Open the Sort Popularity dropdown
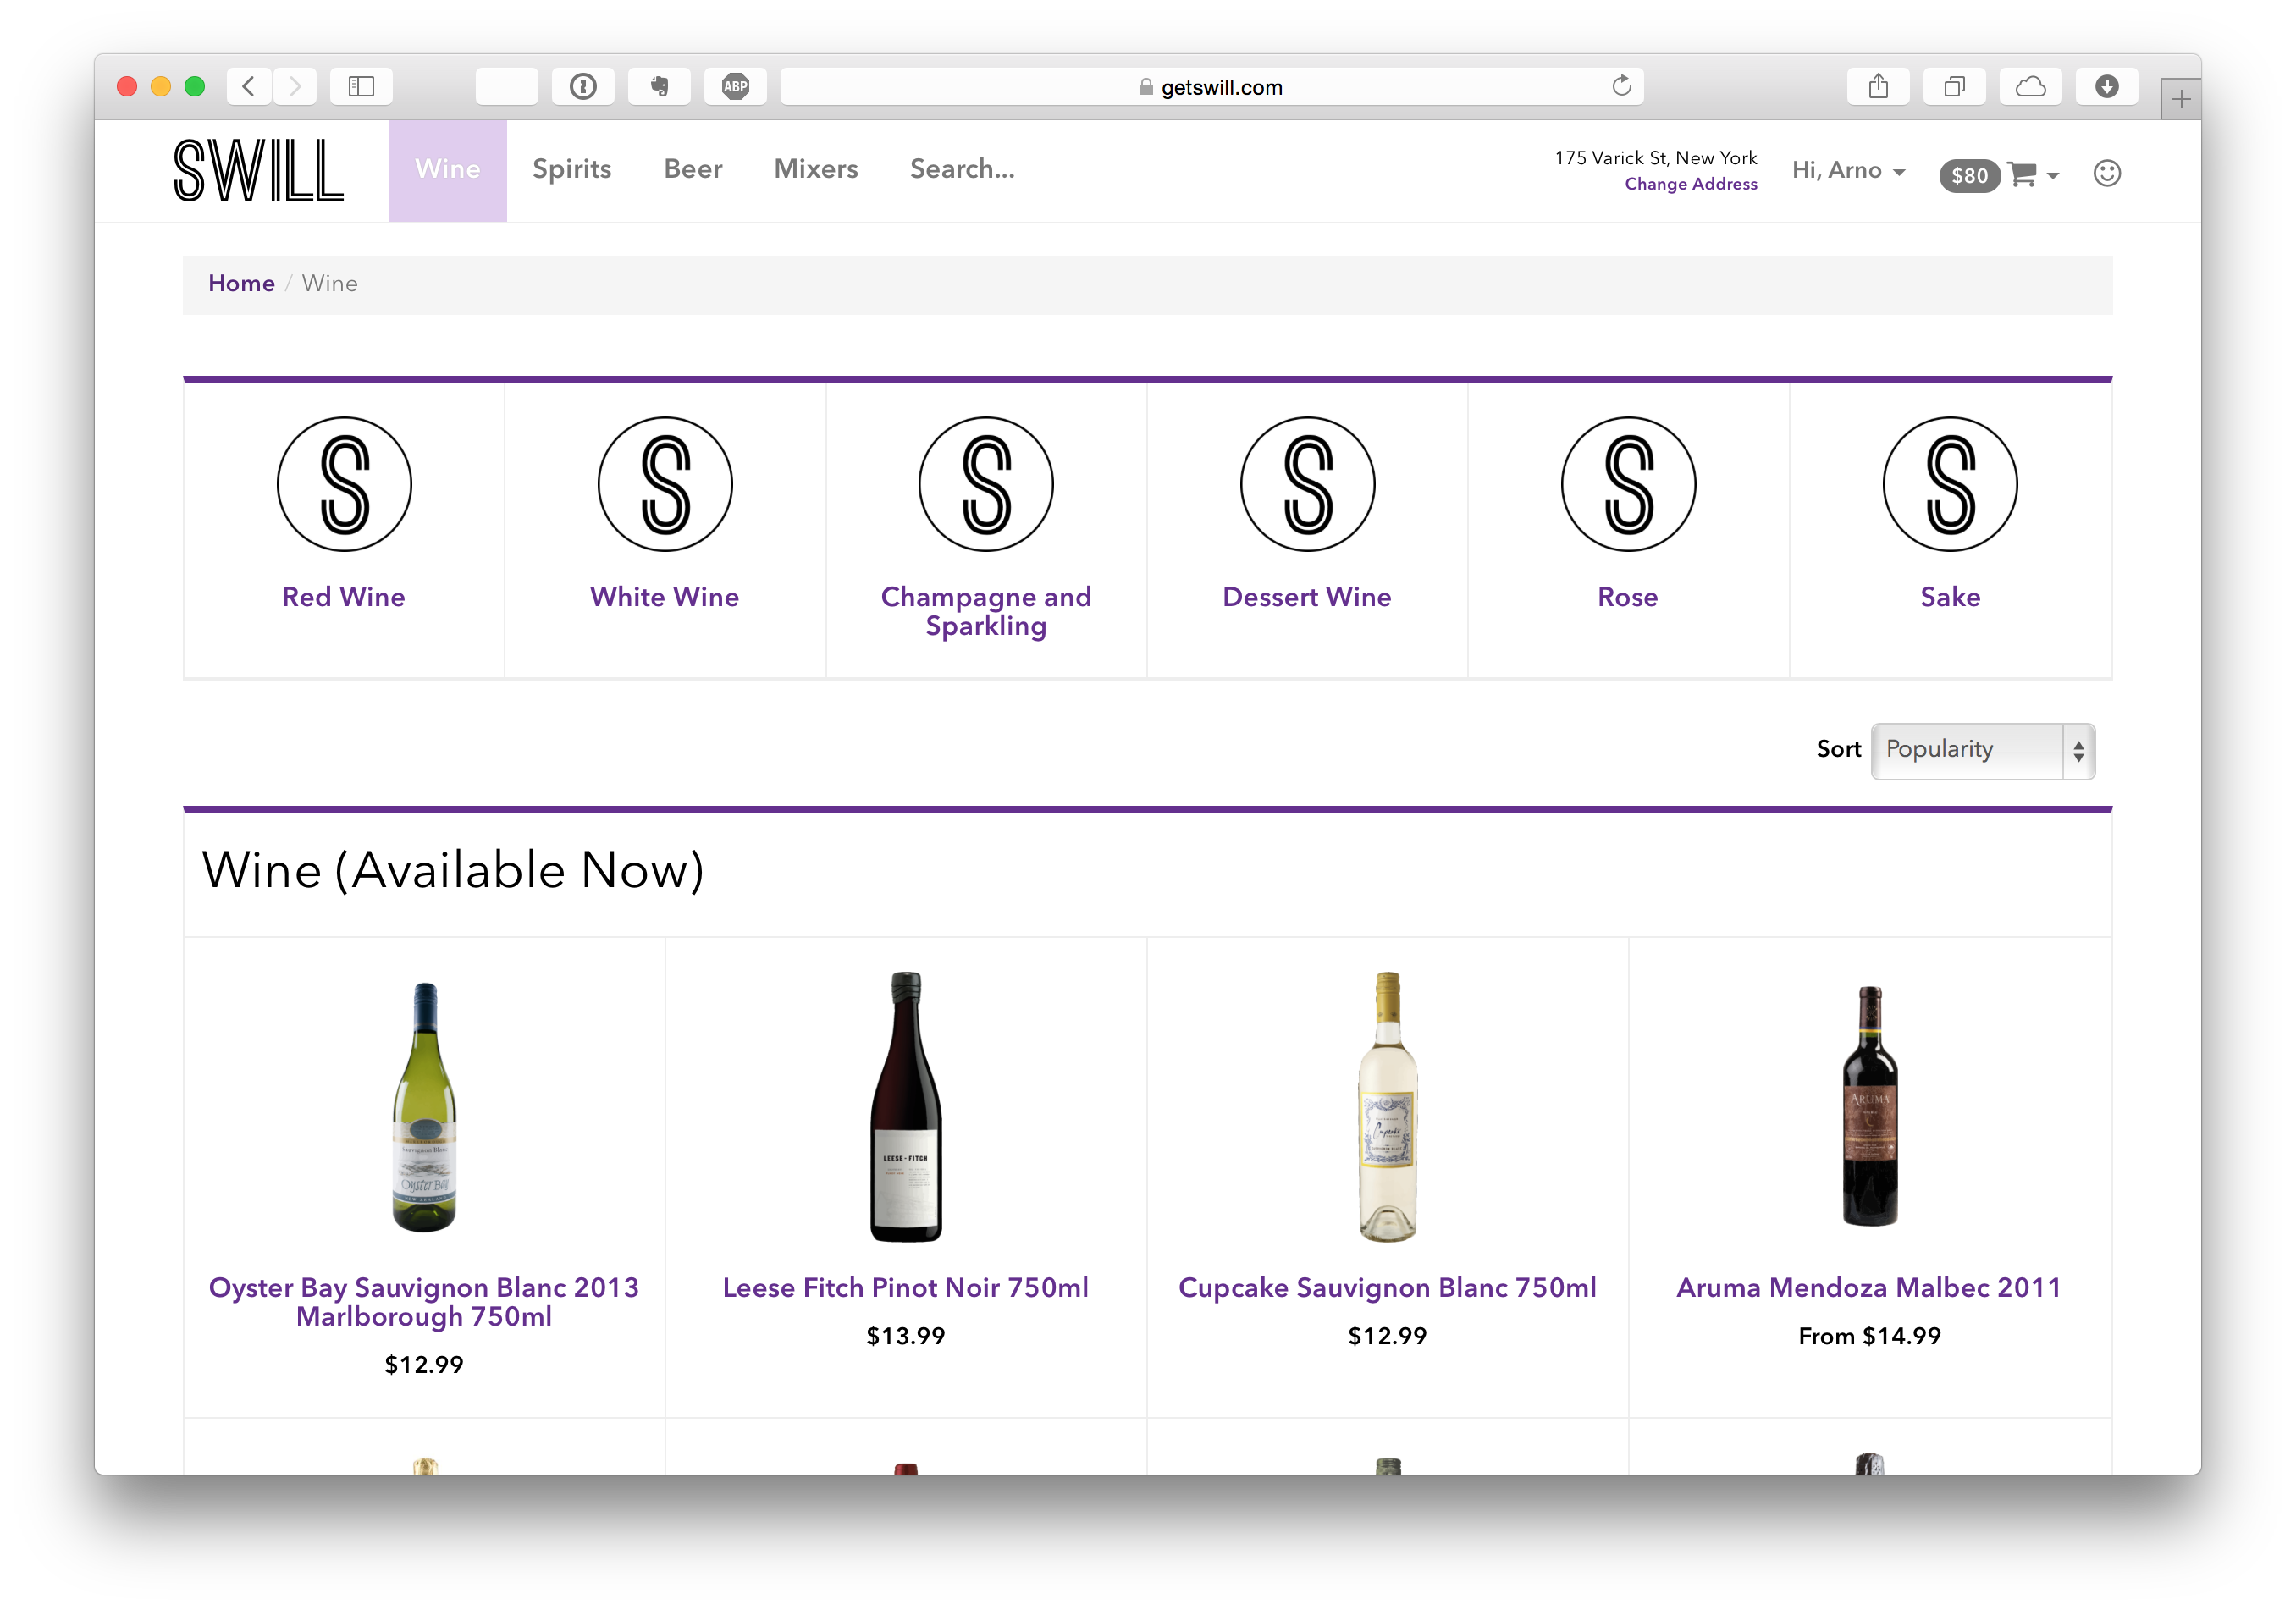The width and height of the screenshot is (2296, 1610). click(1982, 751)
